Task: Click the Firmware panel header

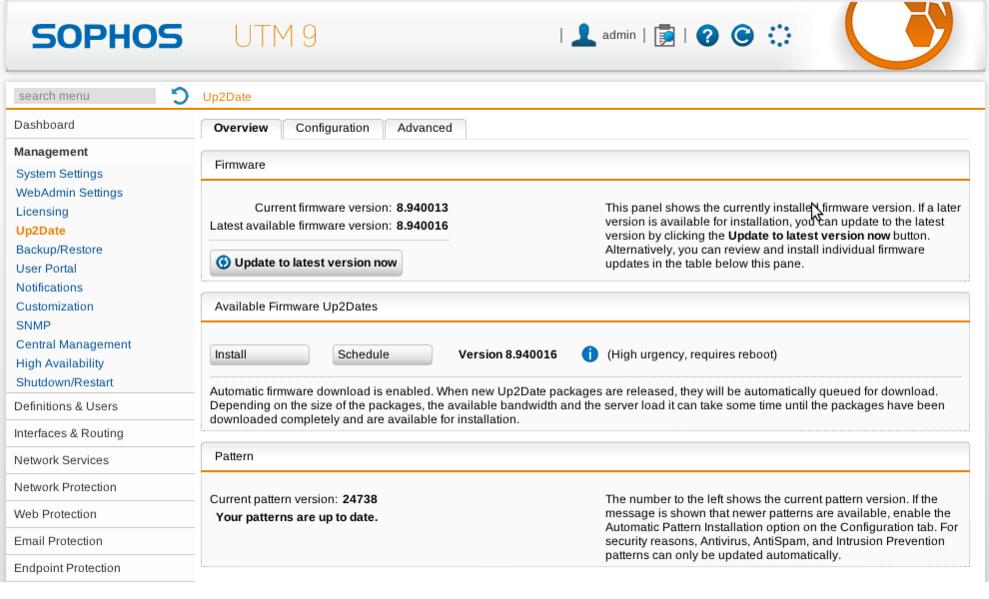Action: 585,165
